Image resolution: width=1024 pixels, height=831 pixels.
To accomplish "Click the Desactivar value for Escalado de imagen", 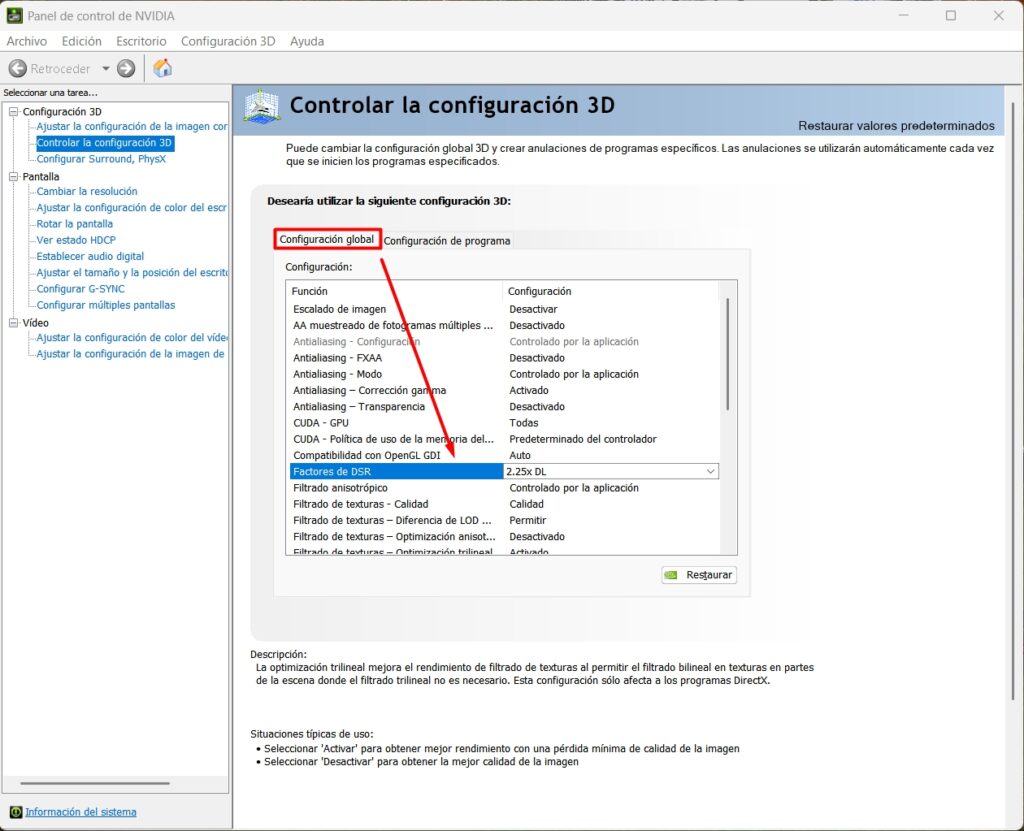I will tap(534, 309).
